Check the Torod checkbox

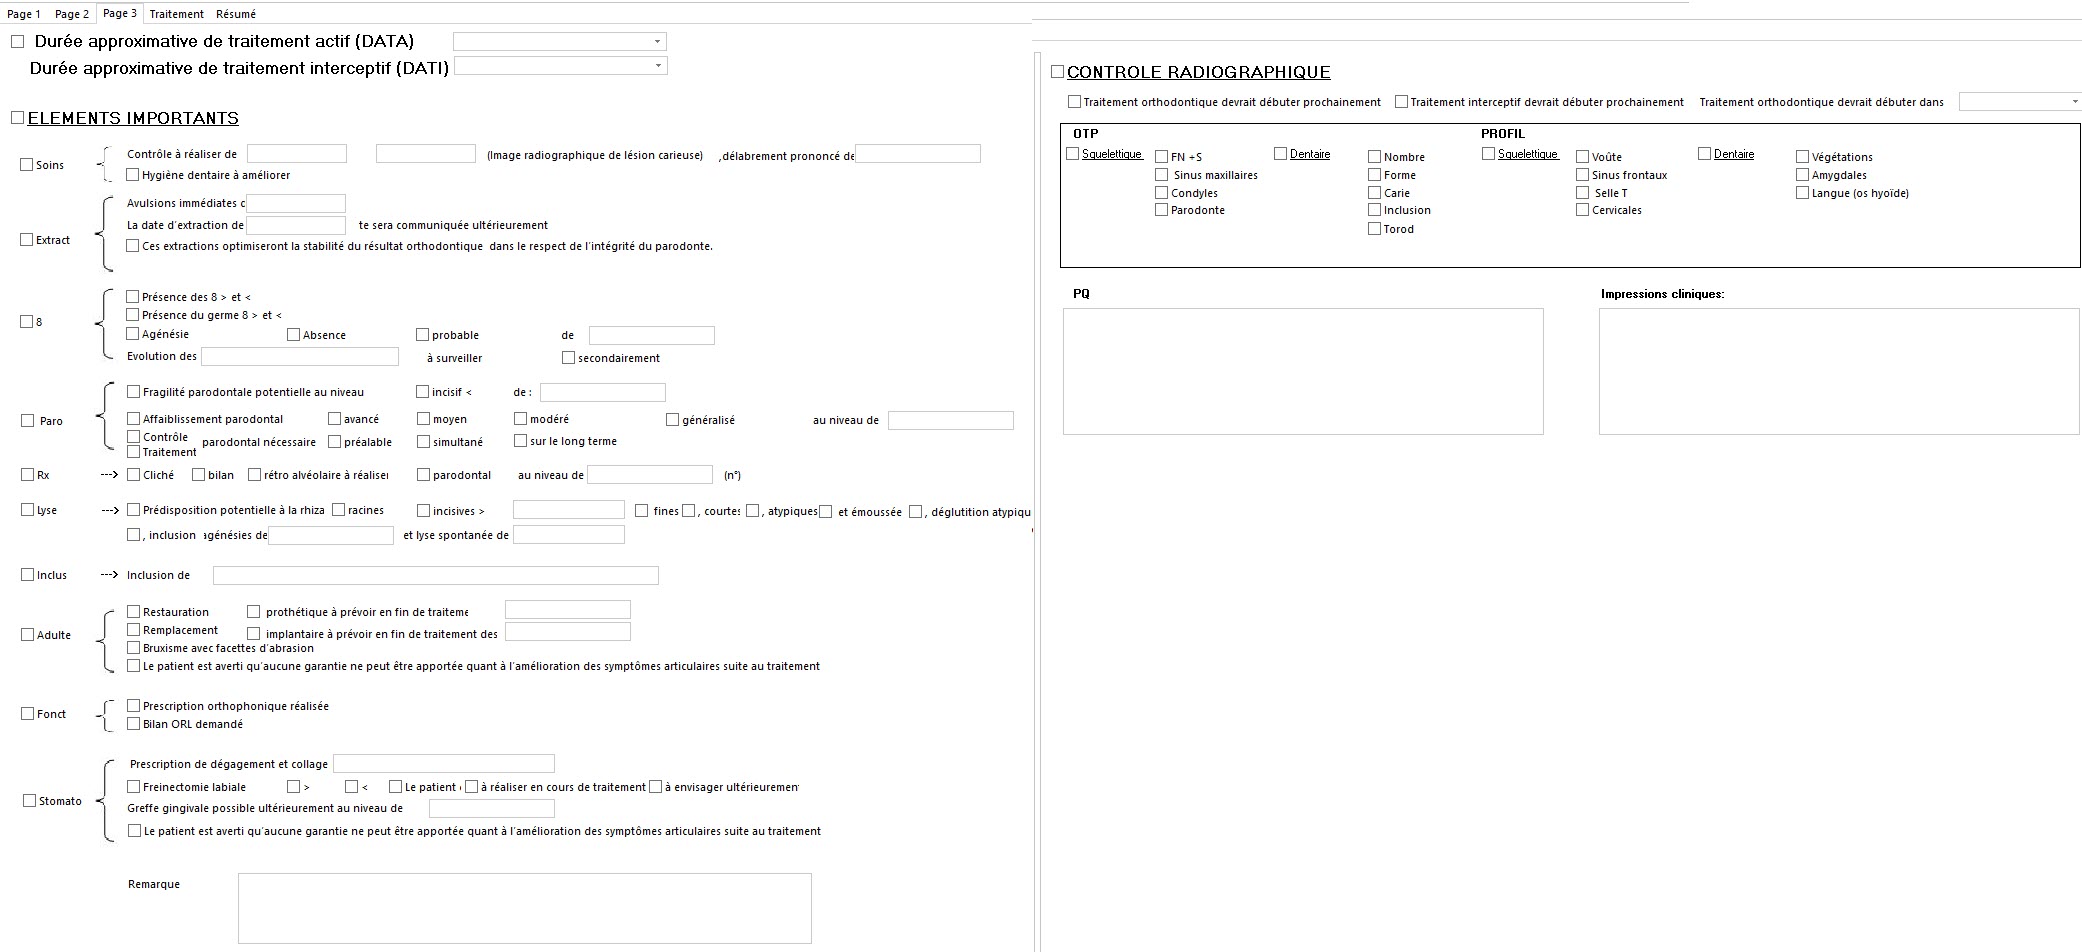point(1376,229)
